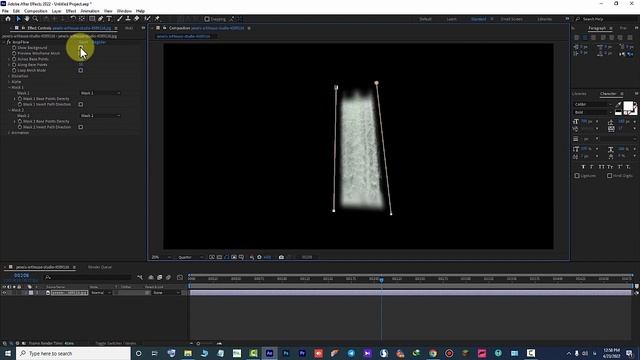The image size is (640, 360).
Task: Toggle the Loop Mesh Mode checkbox
Action: click(x=81, y=70)
